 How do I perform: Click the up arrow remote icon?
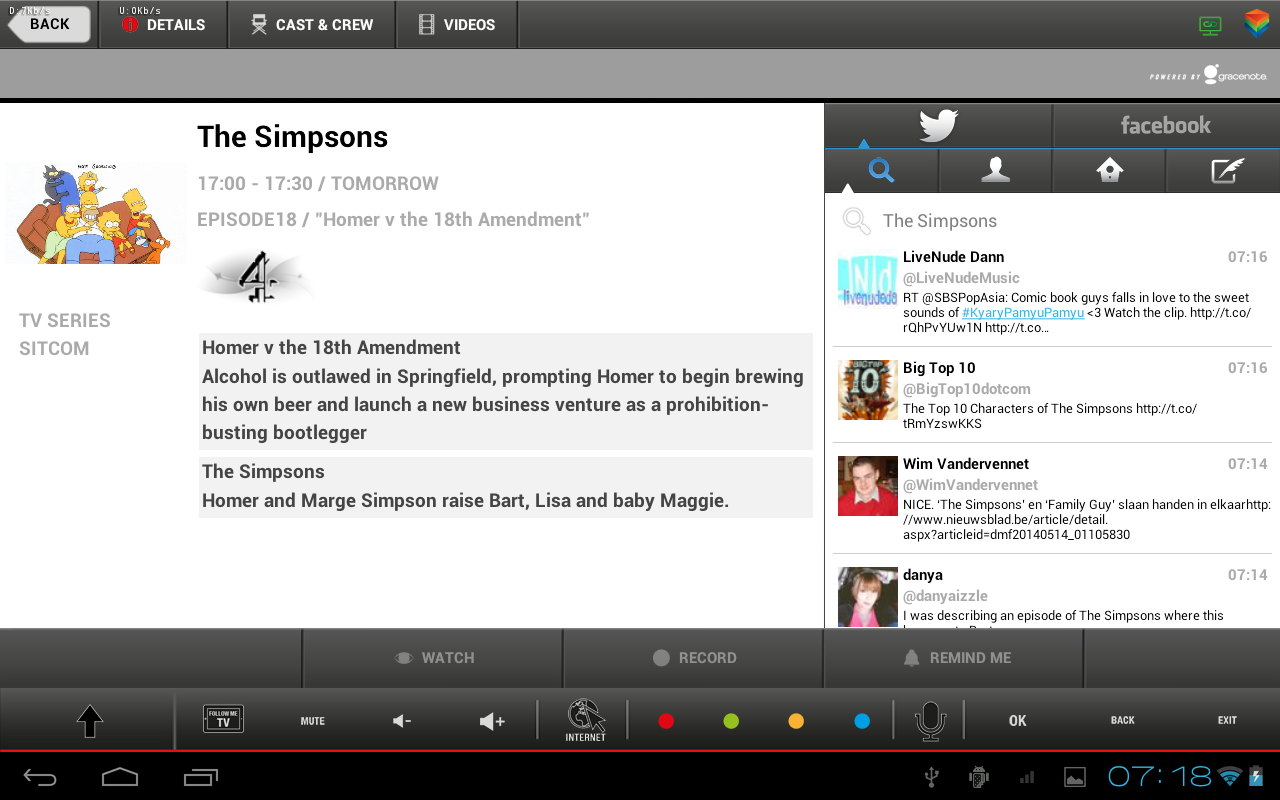90,721
